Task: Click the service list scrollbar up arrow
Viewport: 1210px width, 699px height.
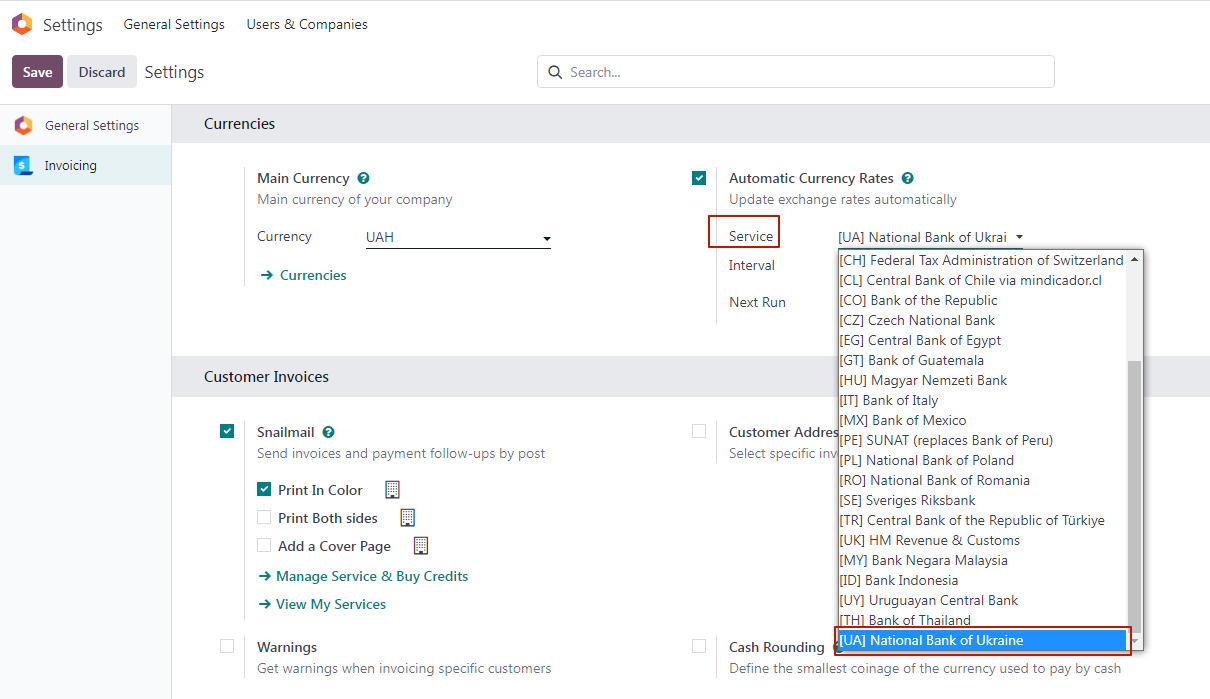Action: 1135,259
